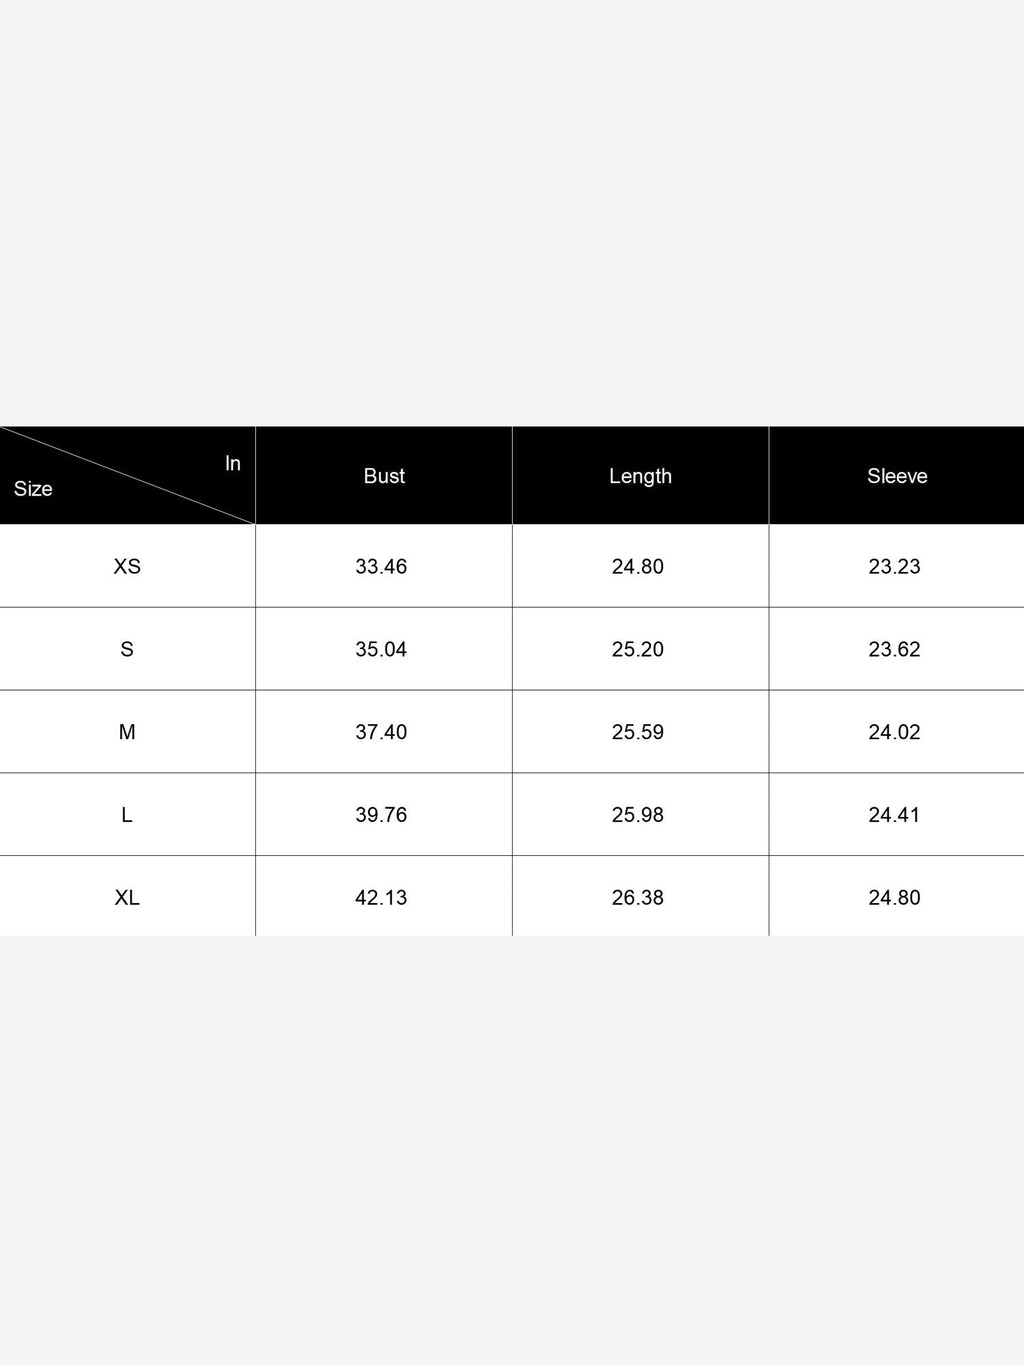Image resolution: width=1024 pixels, height=1365 pixels.
Task: Click M bust value 37.40
Action: [381, 732]
